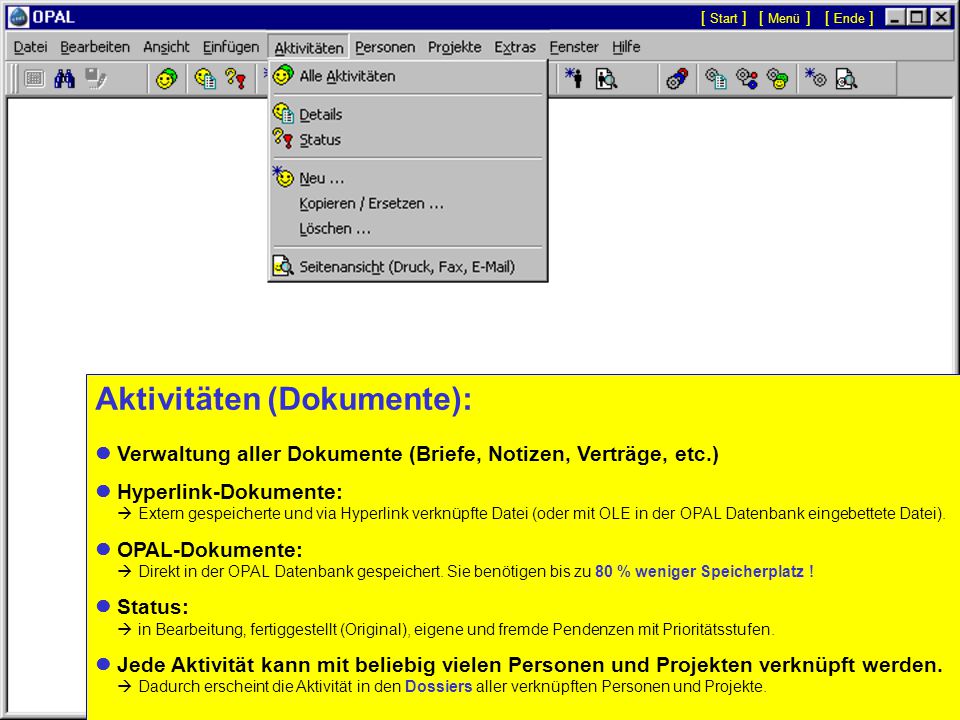Click the [ Start ] link in the title bar
The width and height of the screenshot is (960, 720).
pyautogui.click(x=724, y=18)
